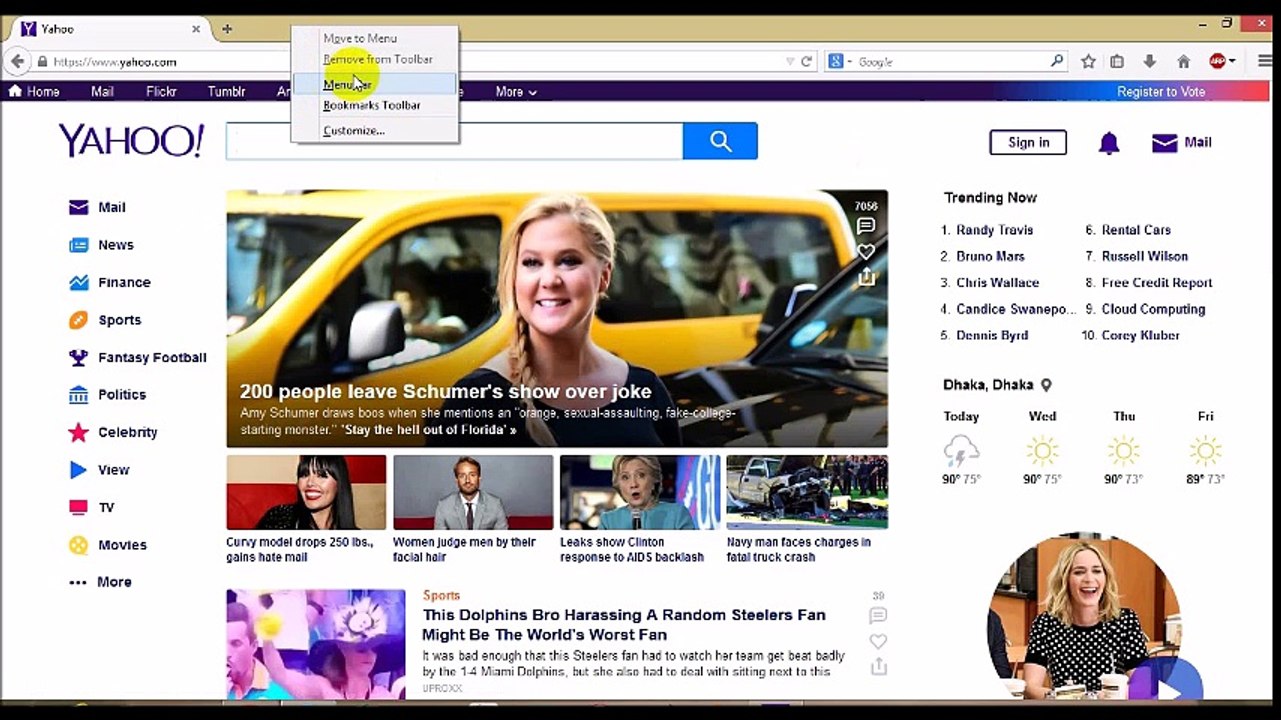Bookmark this page with the star icon
Viewport: 1281px width, 720px height.
pyautogui.click(x=1088, y=62)
